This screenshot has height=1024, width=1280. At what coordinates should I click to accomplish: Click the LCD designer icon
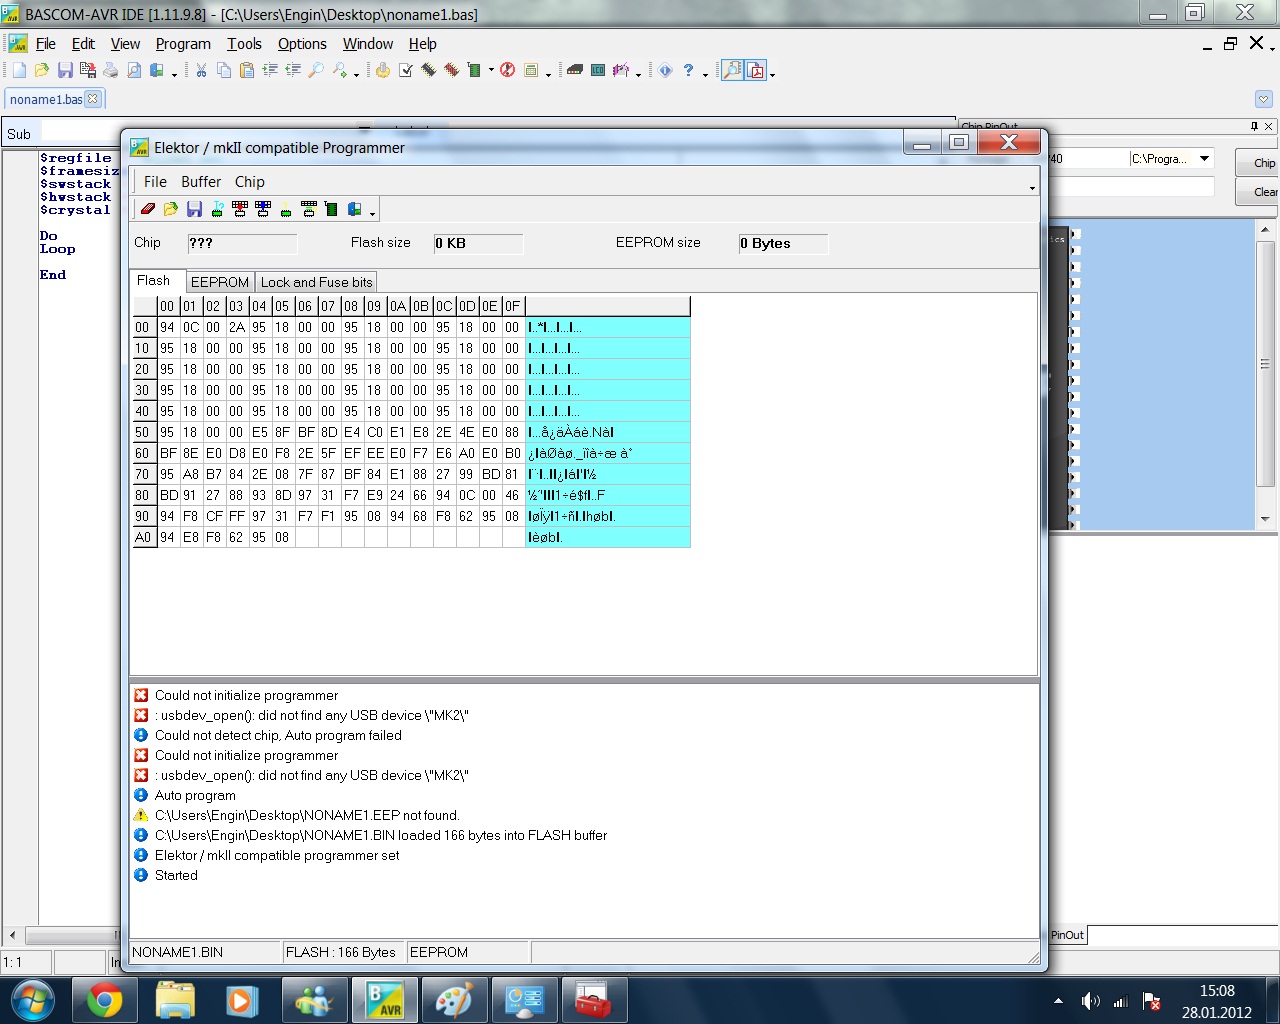(x=598, y=70)
